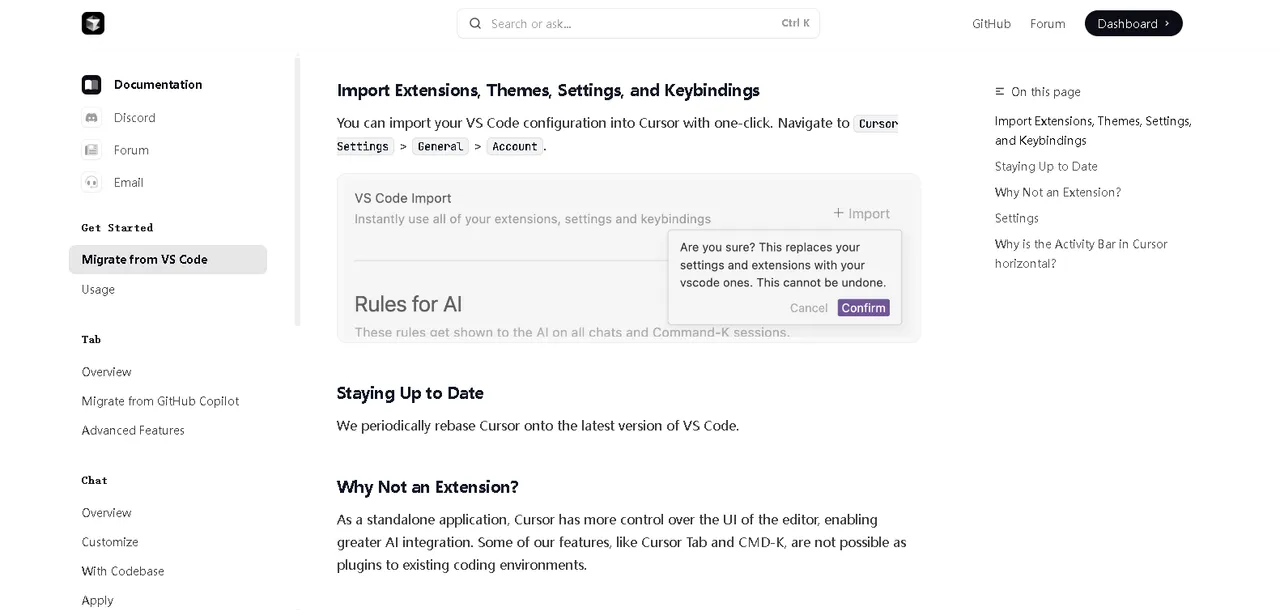Select Migrate from VS Code sidebar item
The width and height of the screenshot is (1280, 610).
[x=168, y=259]
